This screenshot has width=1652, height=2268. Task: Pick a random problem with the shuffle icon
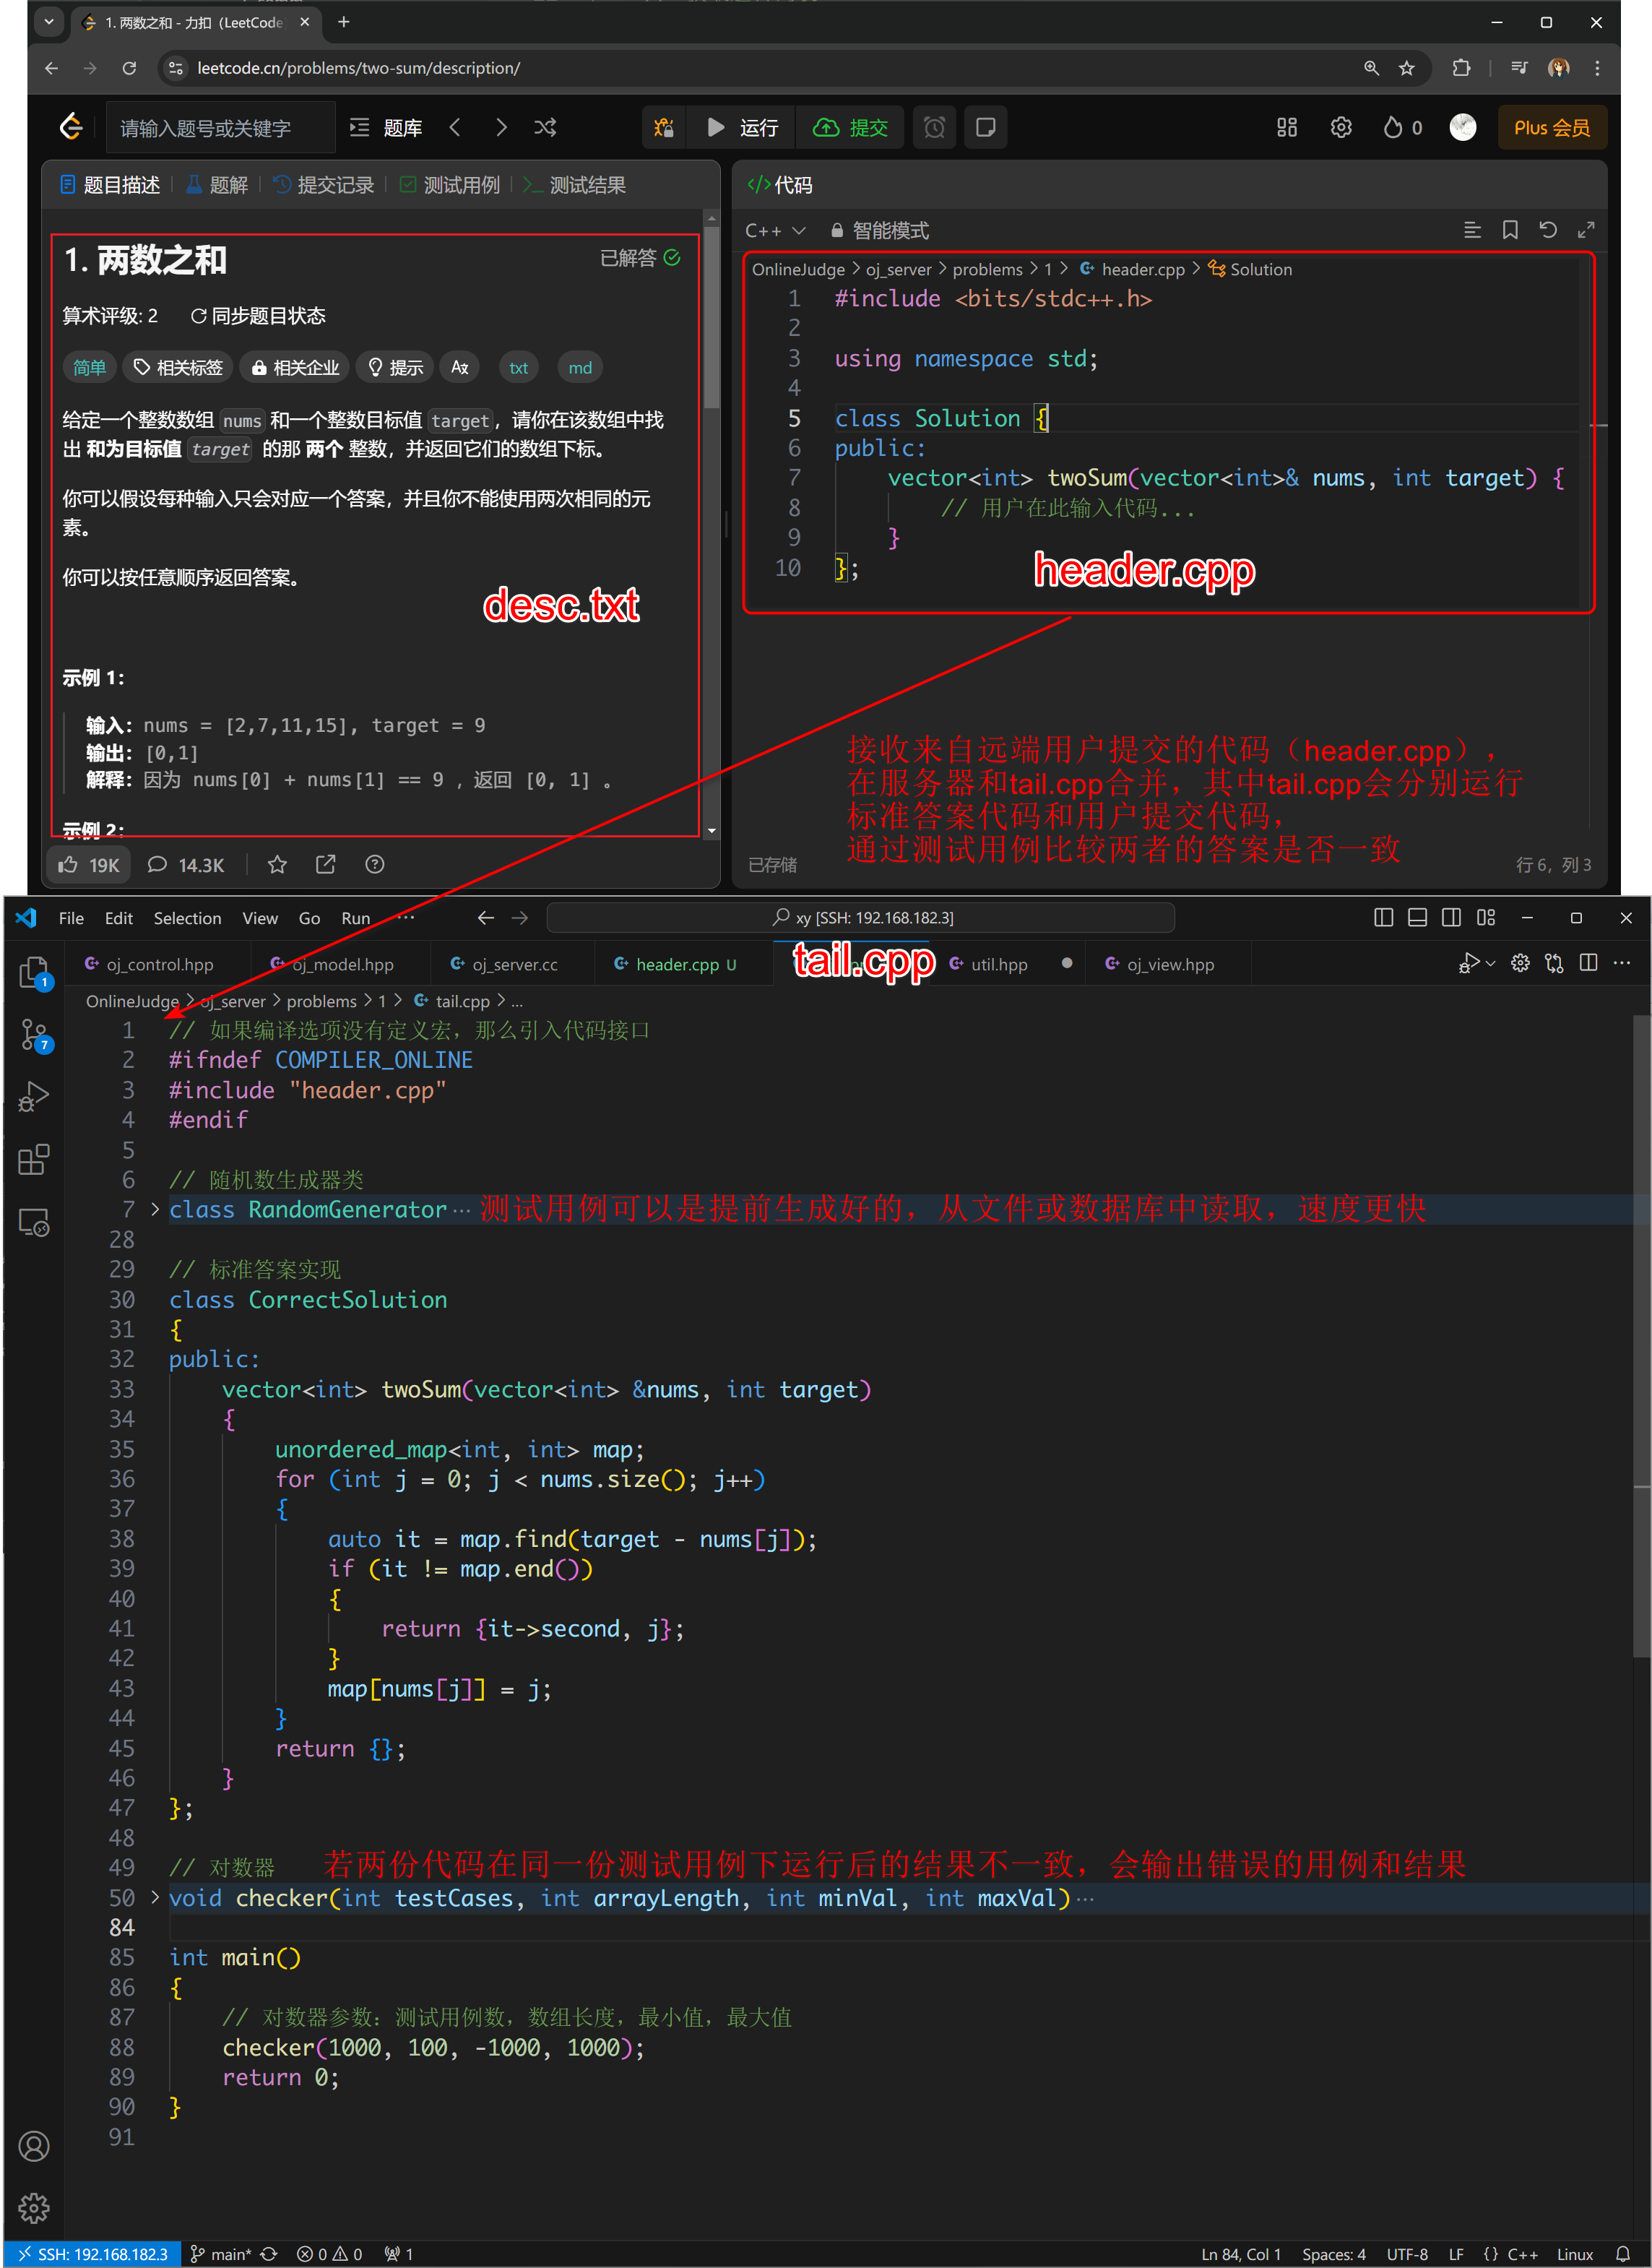544,127
